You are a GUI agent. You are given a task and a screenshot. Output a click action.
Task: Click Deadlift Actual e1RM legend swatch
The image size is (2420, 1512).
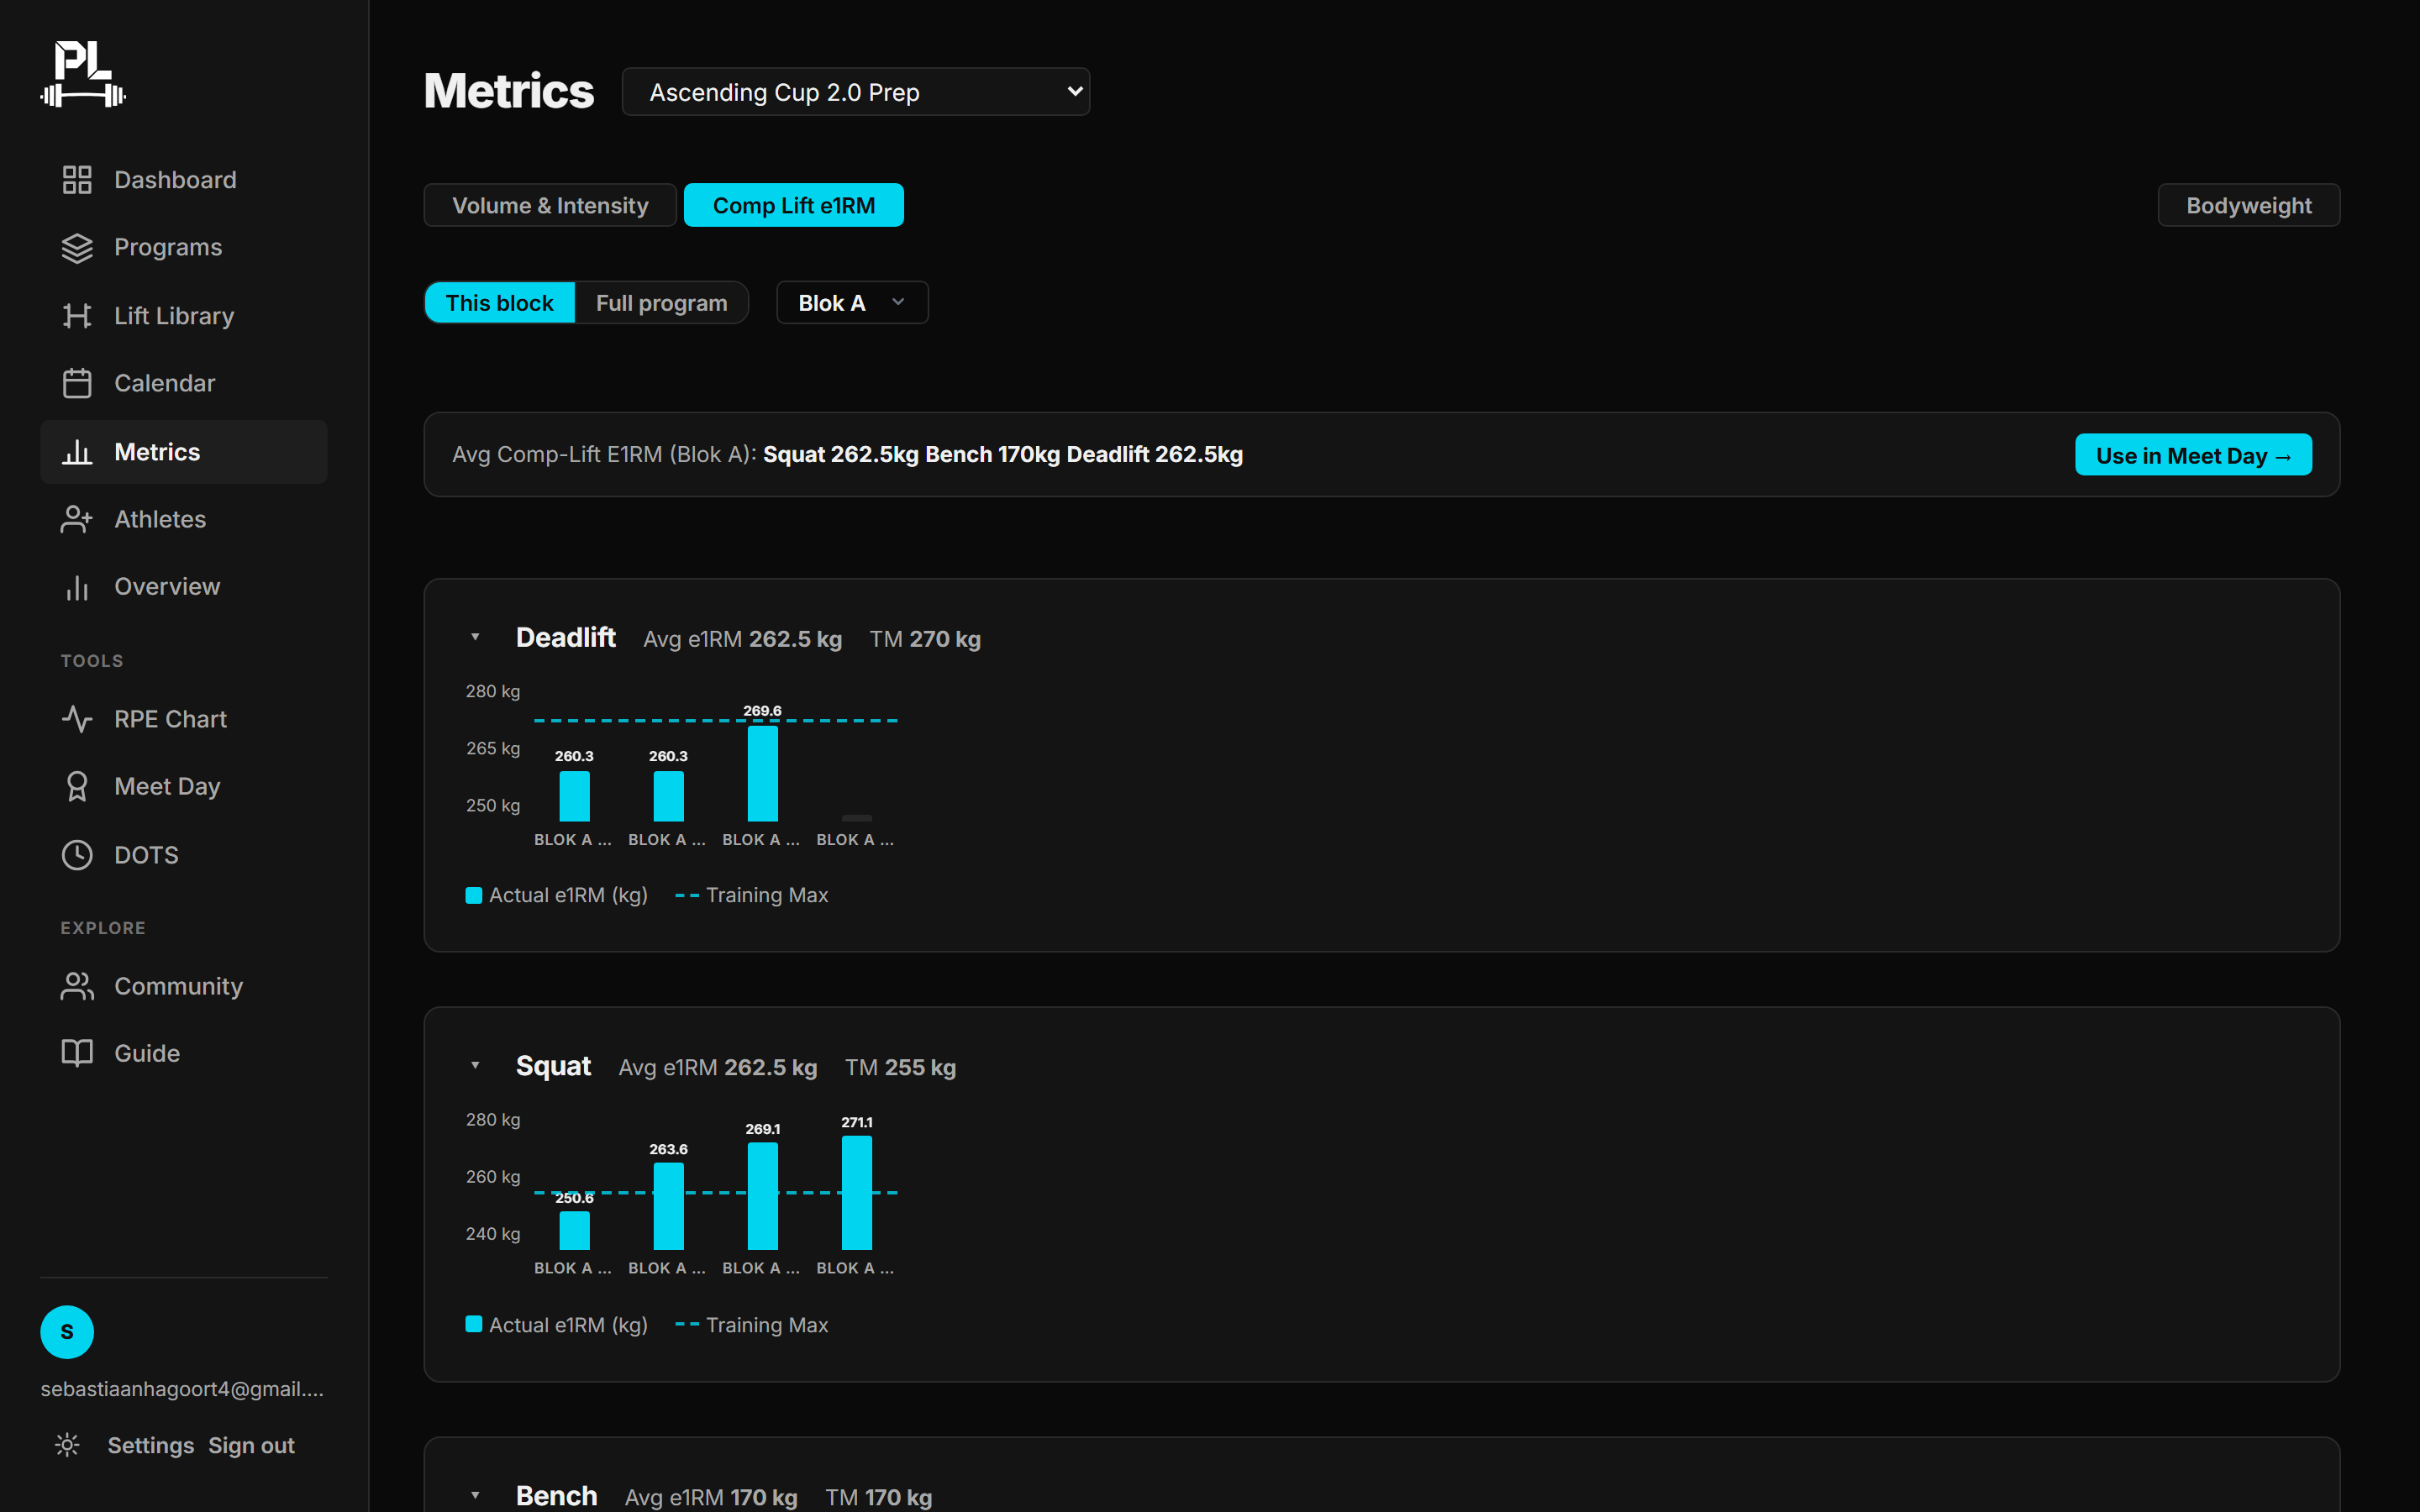pyautogui.click(x=474, y=895)
